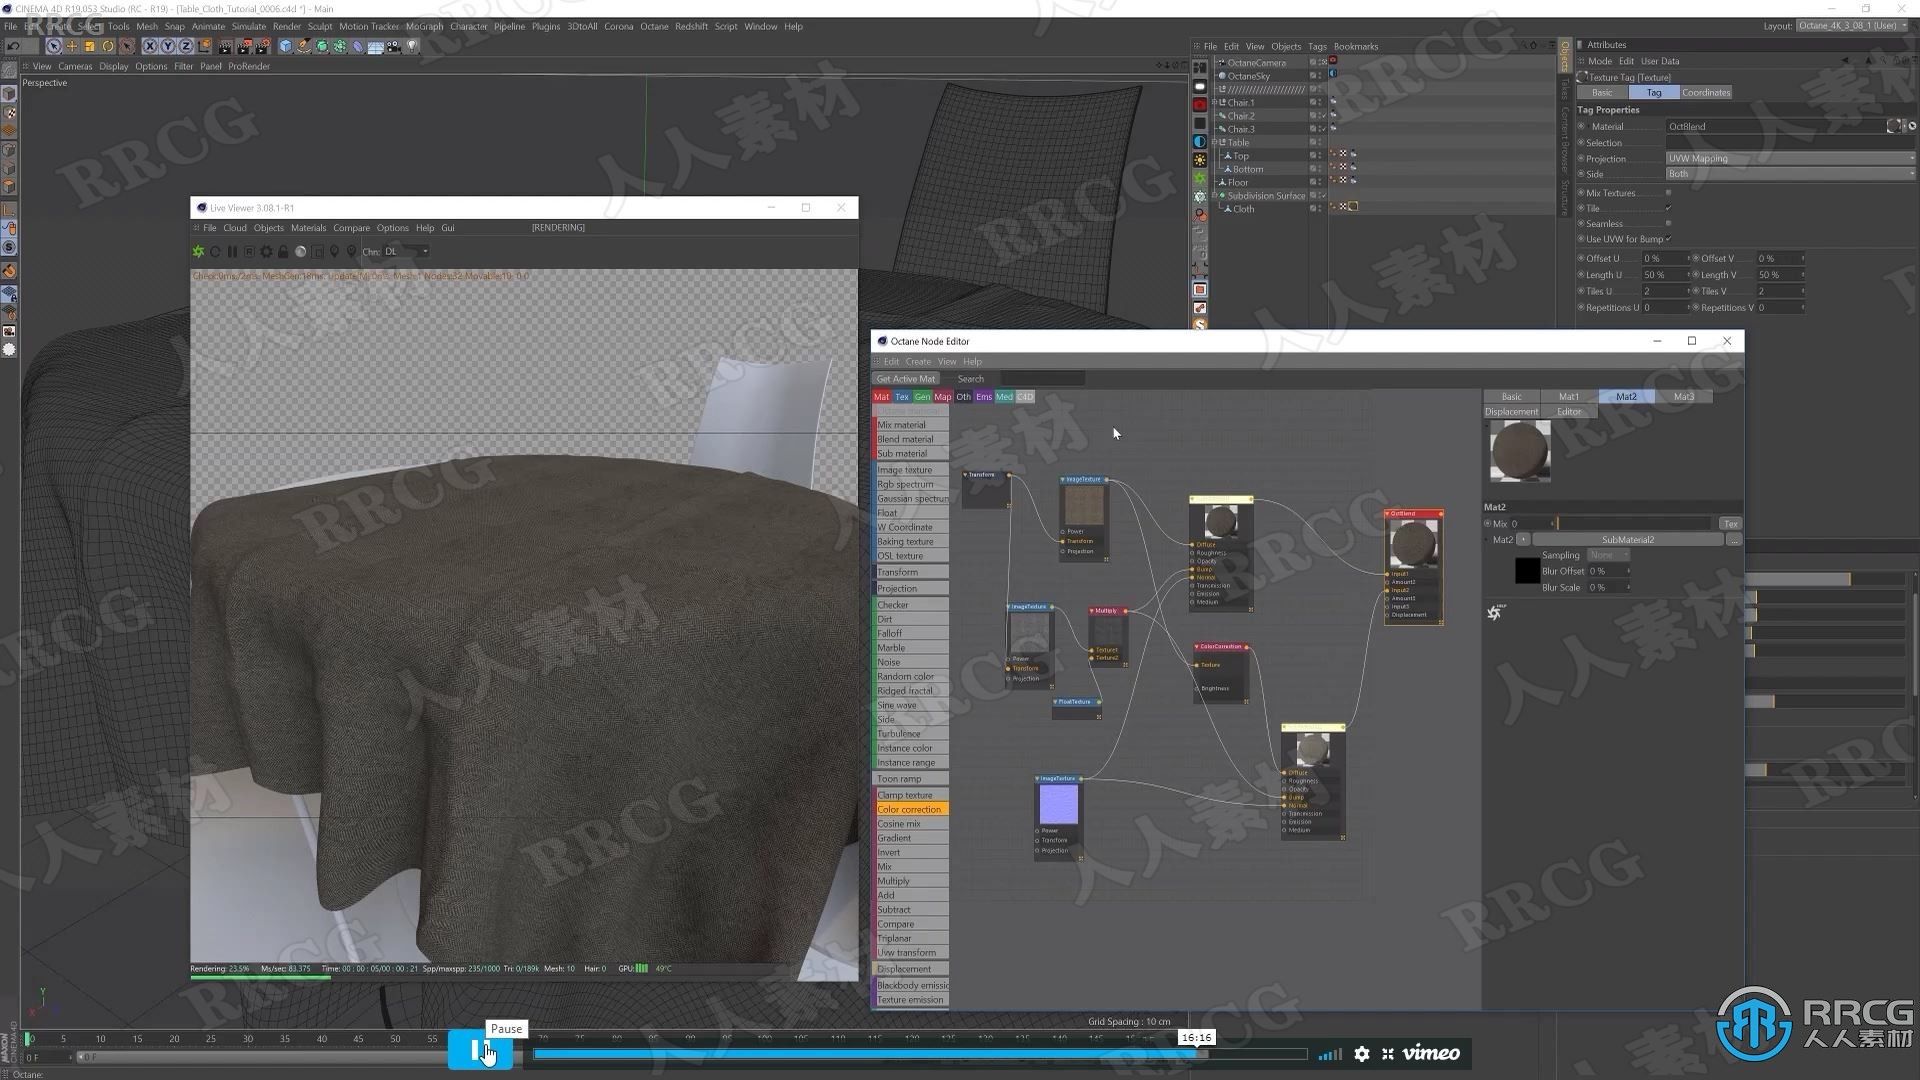Image resolution: width=1920 pixels, height=1080 pixels.
Task: Click the restart render icon in Live Viewer
Action: (x=215, y=252)
